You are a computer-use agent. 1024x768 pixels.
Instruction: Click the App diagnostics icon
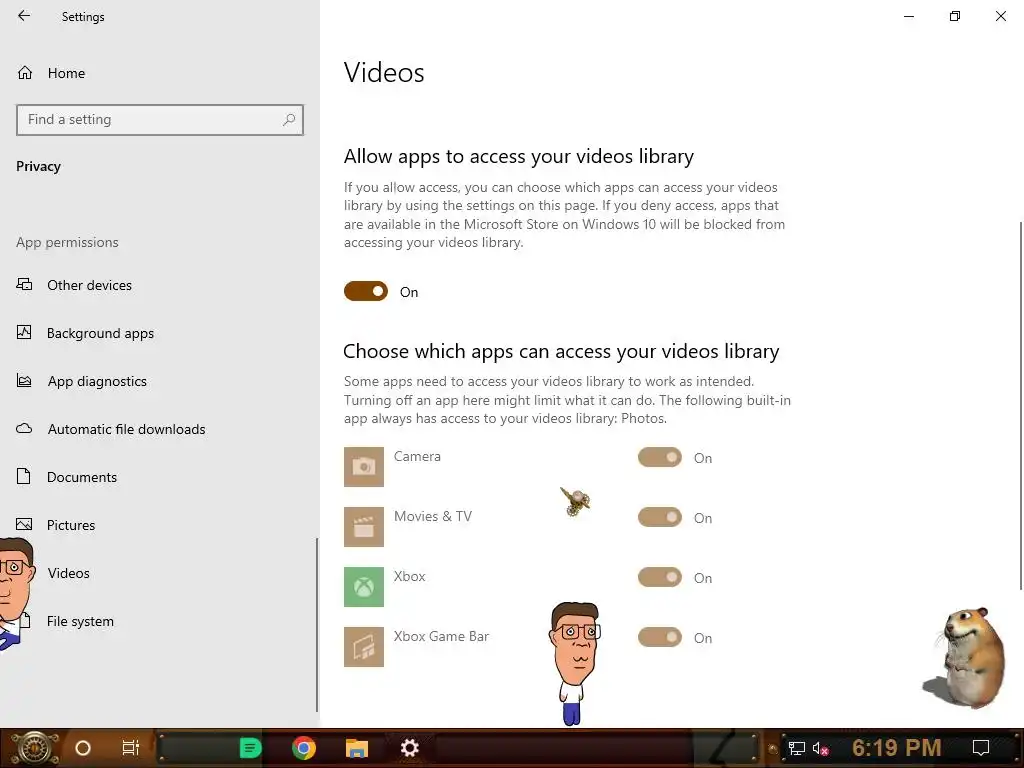tap(24, 381)
